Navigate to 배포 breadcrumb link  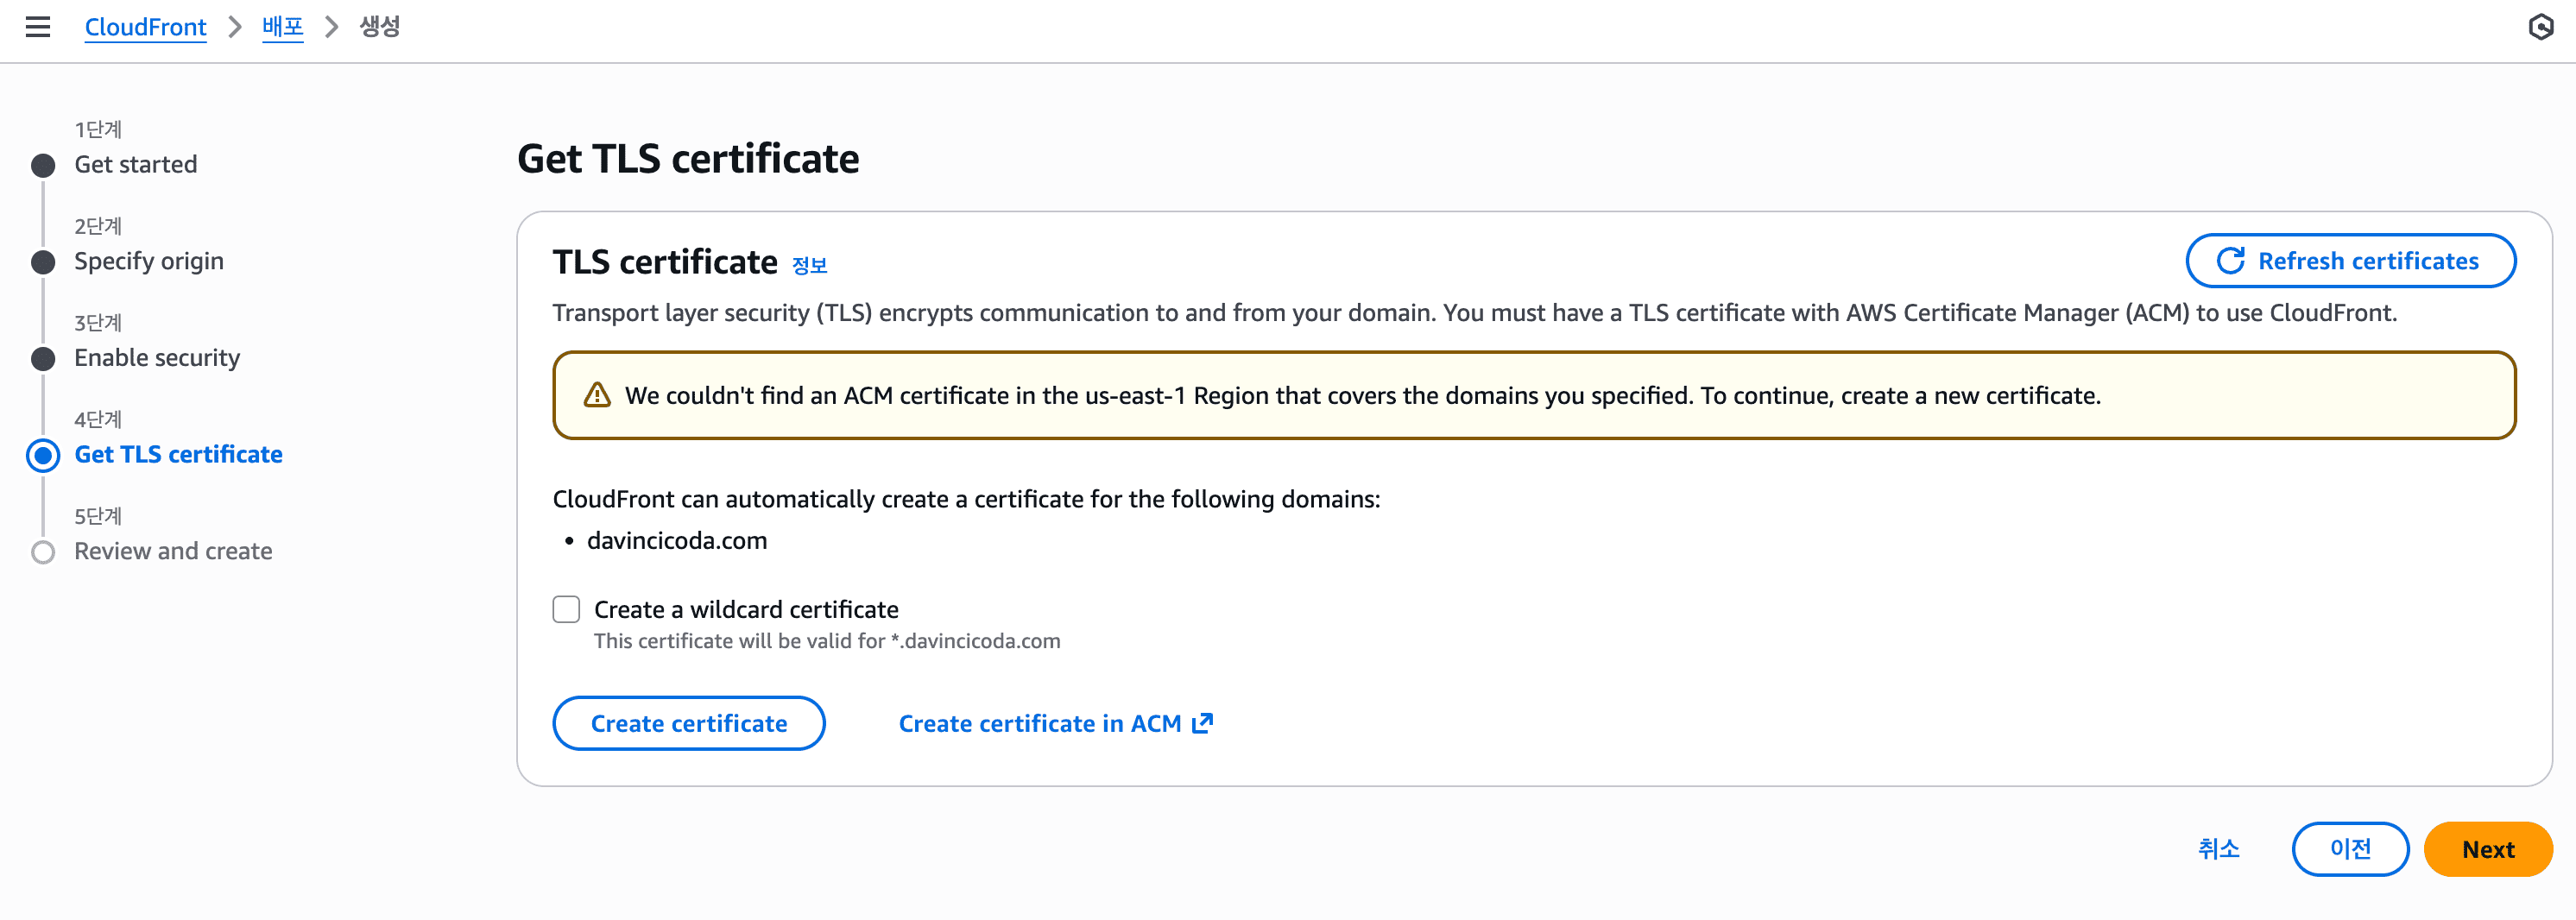click(x=282, y=27)
